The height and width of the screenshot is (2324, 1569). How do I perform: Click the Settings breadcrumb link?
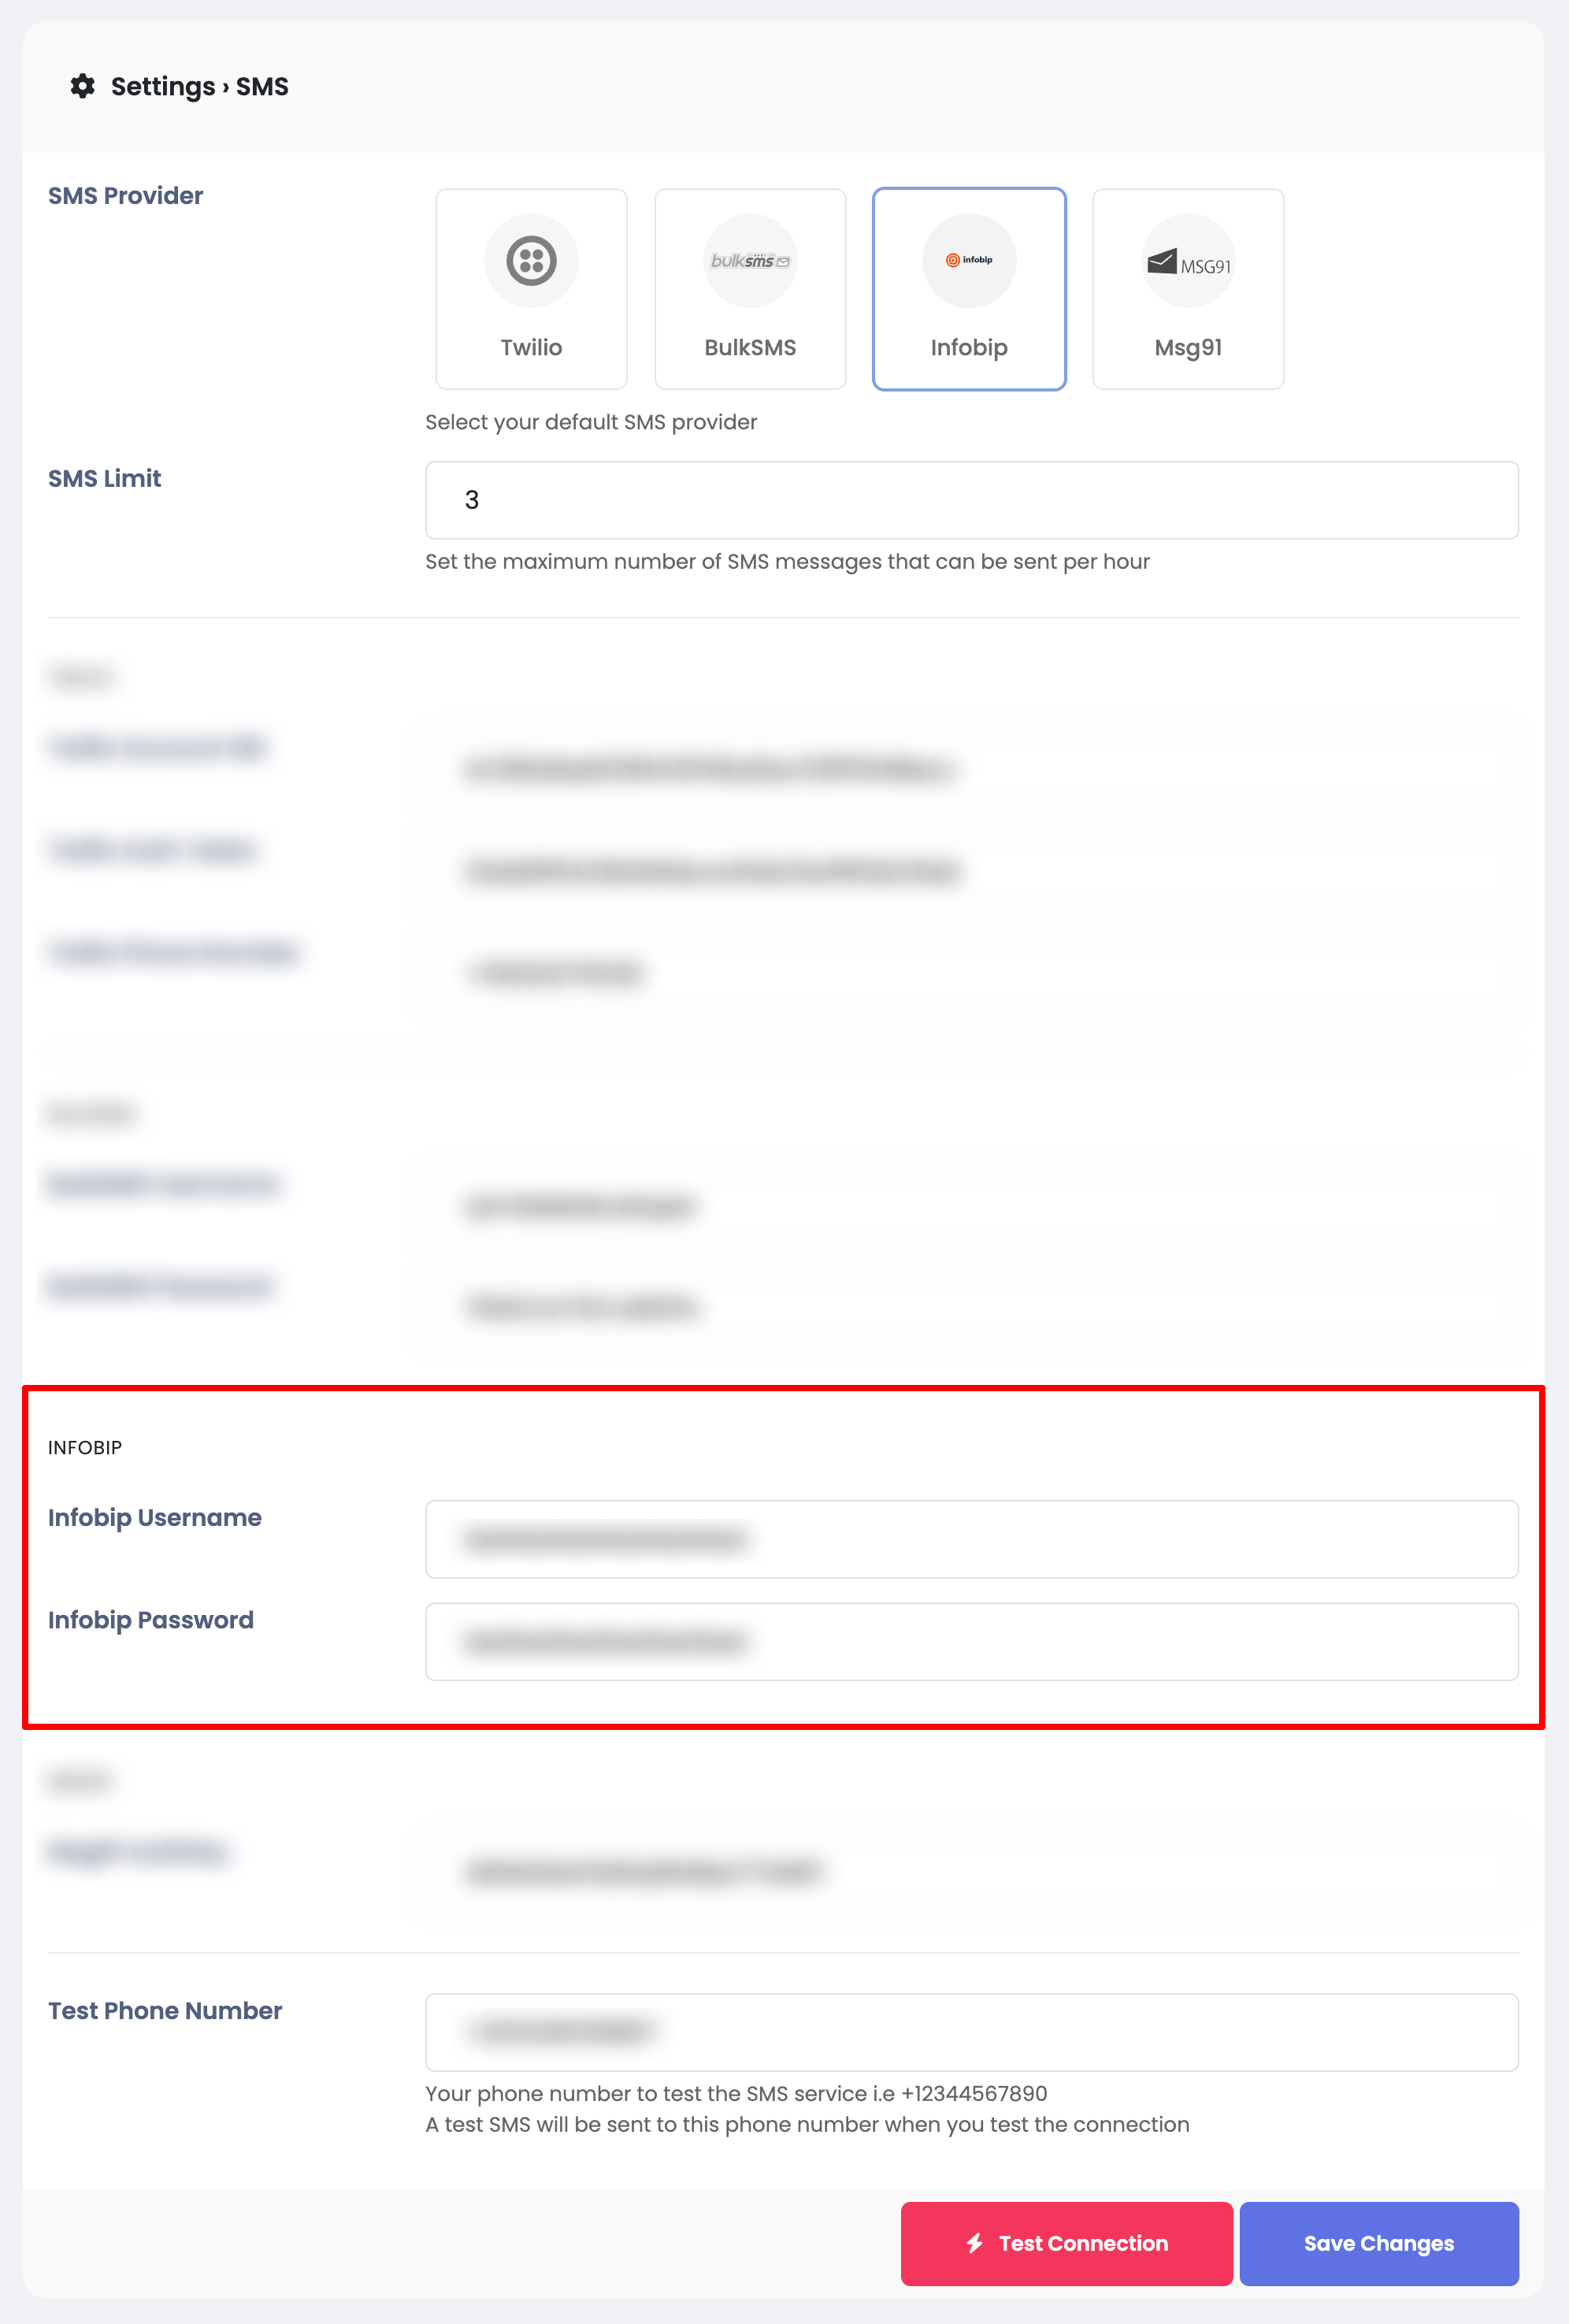163,87
